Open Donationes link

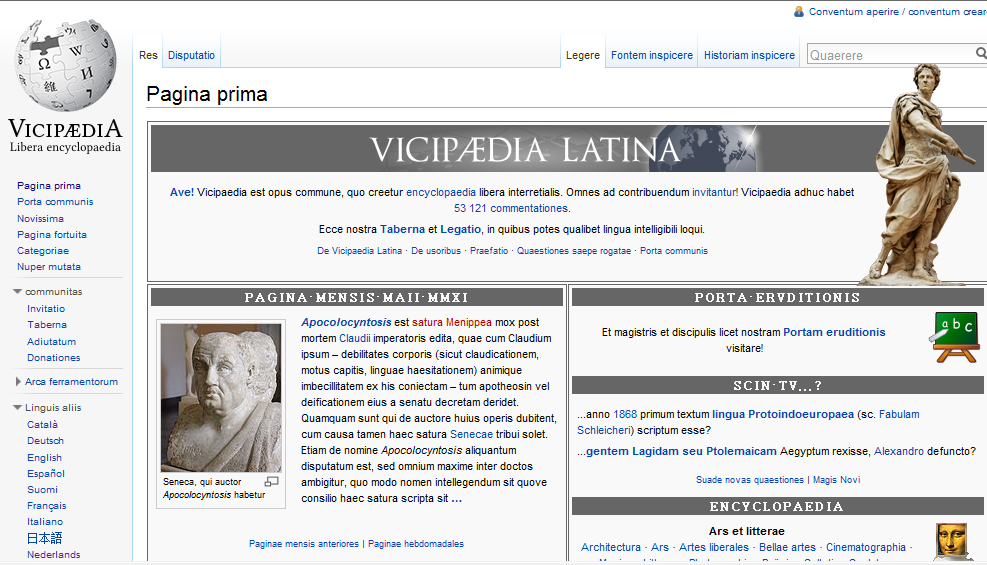[x=54, y=357]
